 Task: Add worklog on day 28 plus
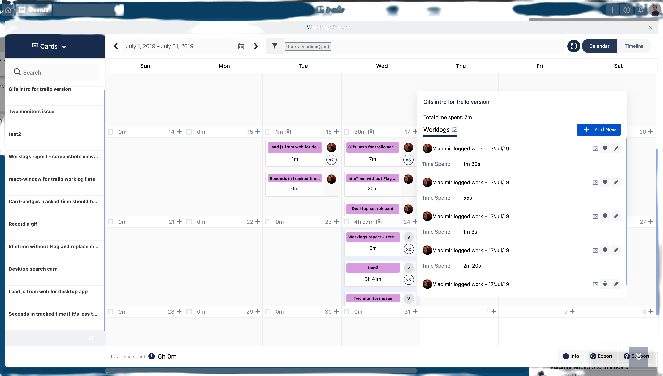(179, 312)
